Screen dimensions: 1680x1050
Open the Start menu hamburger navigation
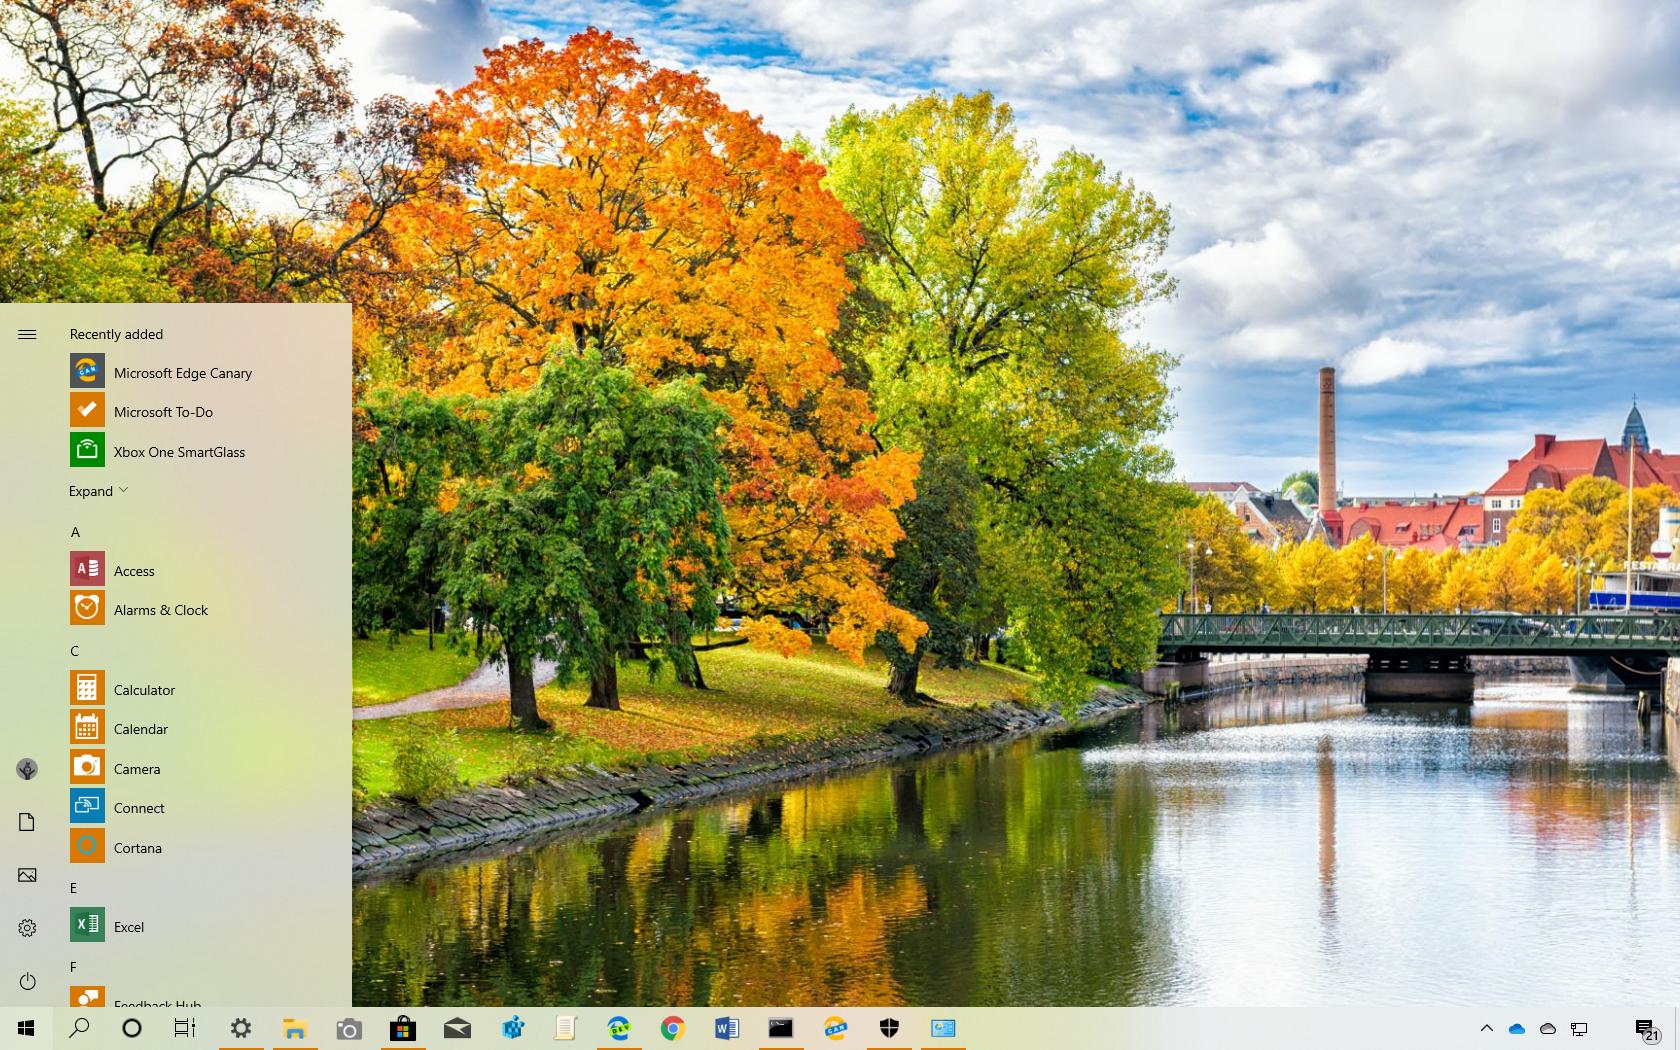pyautogui.click(x=27, y=334)
